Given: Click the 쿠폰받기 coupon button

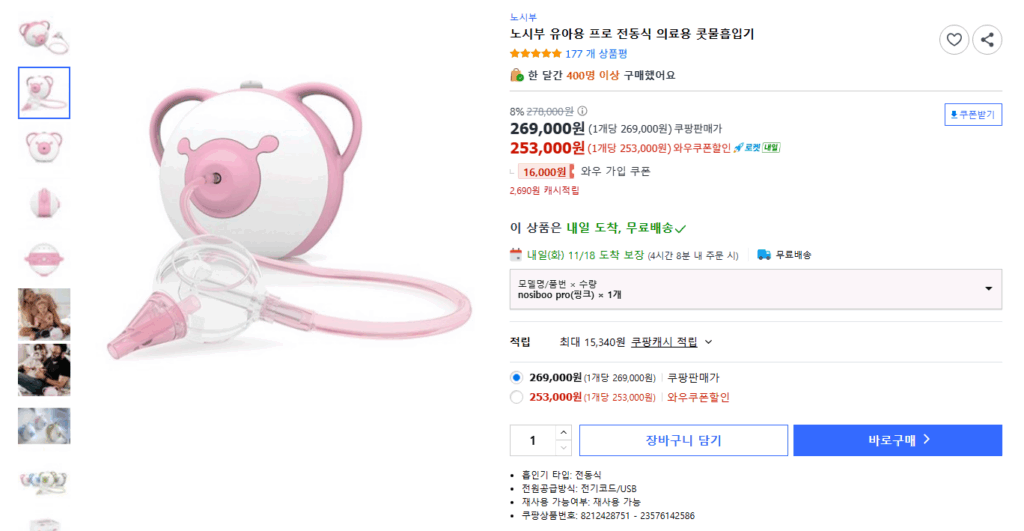Looking at the screenshot, I should (973, 115).
